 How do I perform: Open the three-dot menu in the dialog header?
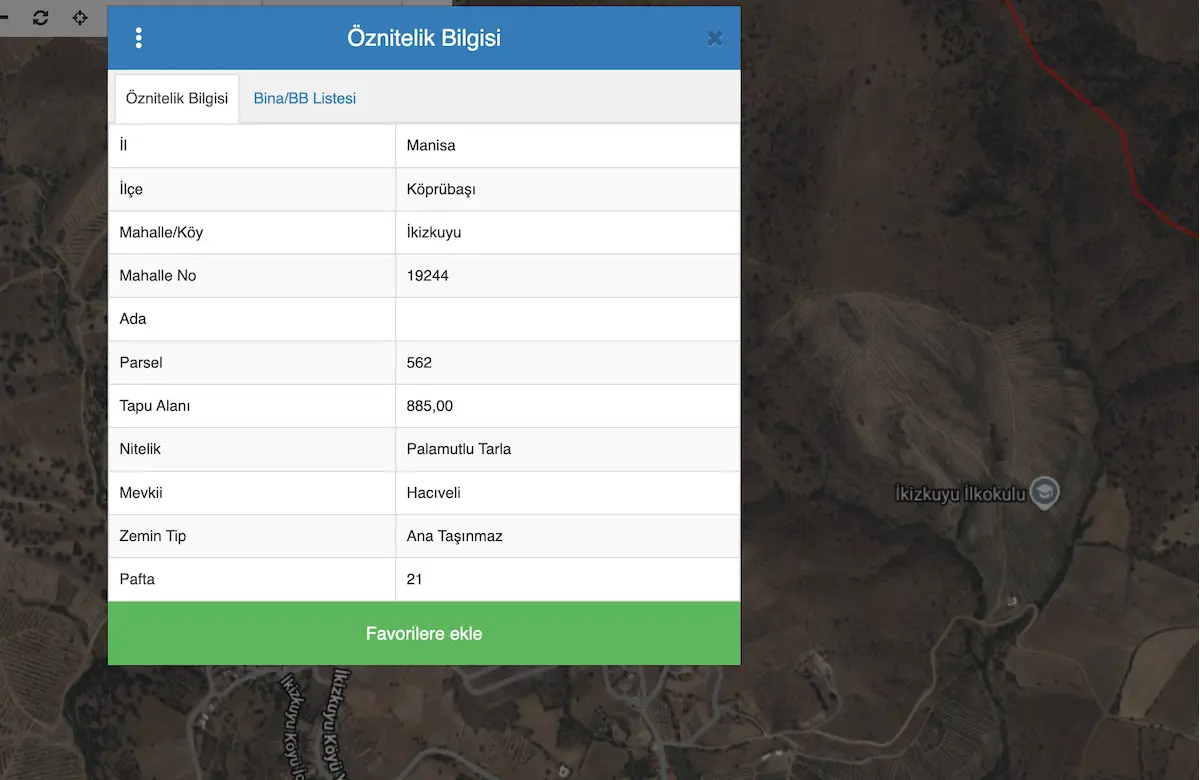pyautogui.click(x=138, y=38)
